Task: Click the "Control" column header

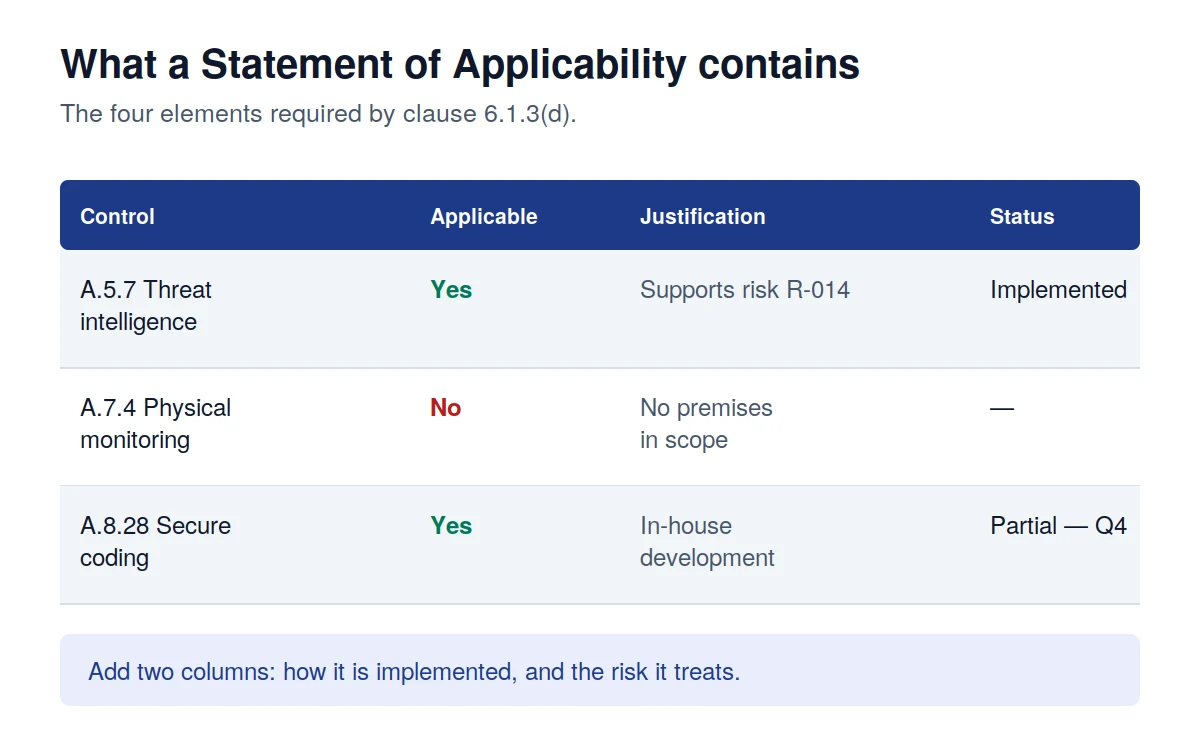Action: point(118,217)
